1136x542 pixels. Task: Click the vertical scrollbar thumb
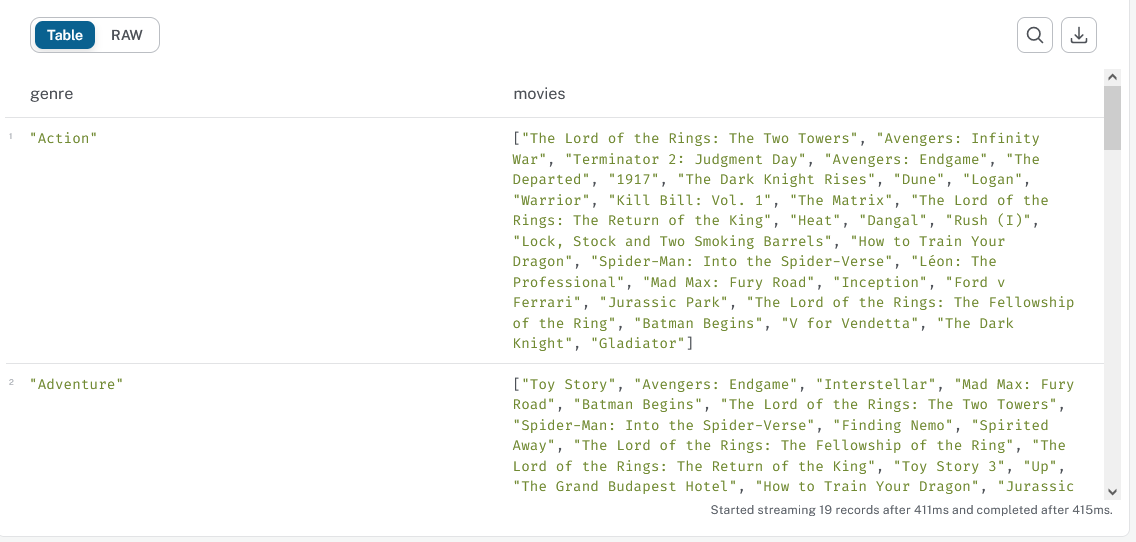click(x=1112, y=117)
